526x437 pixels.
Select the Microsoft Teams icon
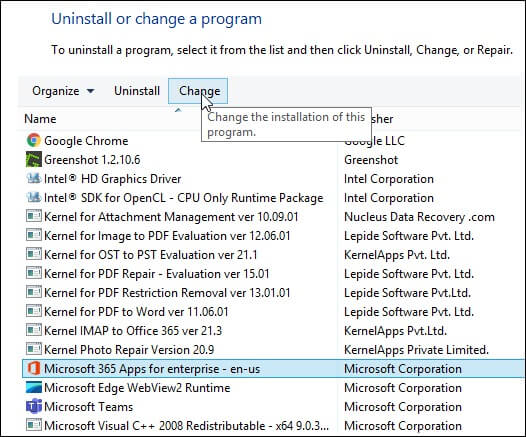[34, 406]
